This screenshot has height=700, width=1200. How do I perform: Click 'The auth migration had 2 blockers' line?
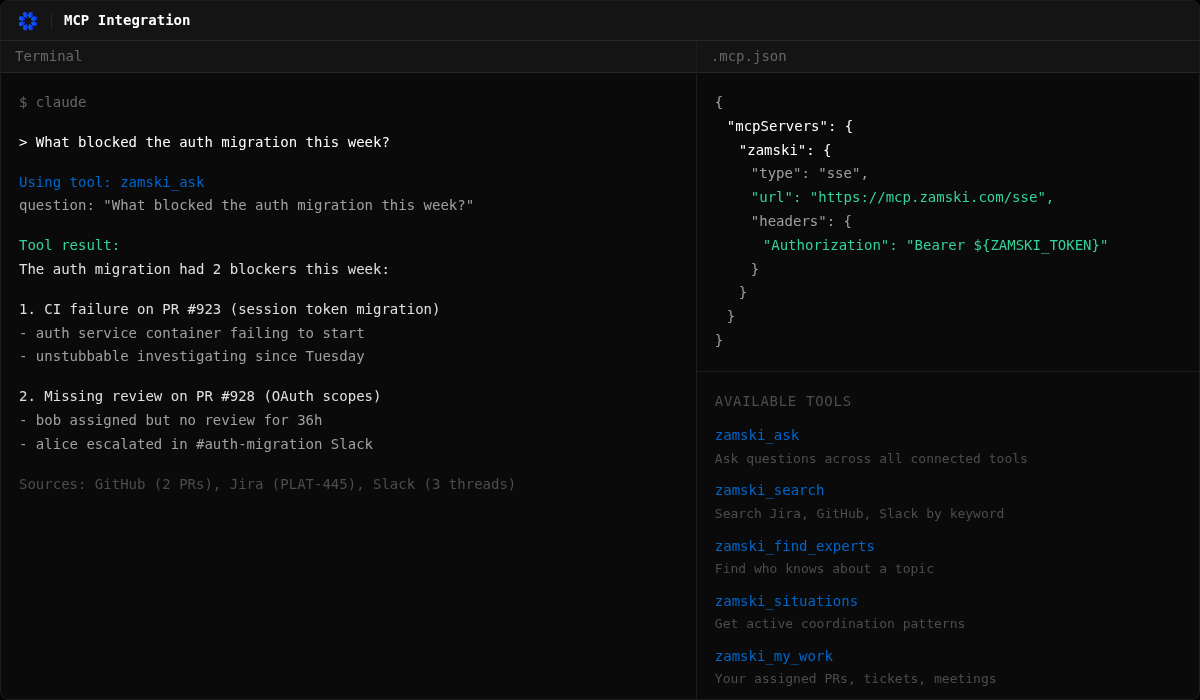(x=205, y=269)
